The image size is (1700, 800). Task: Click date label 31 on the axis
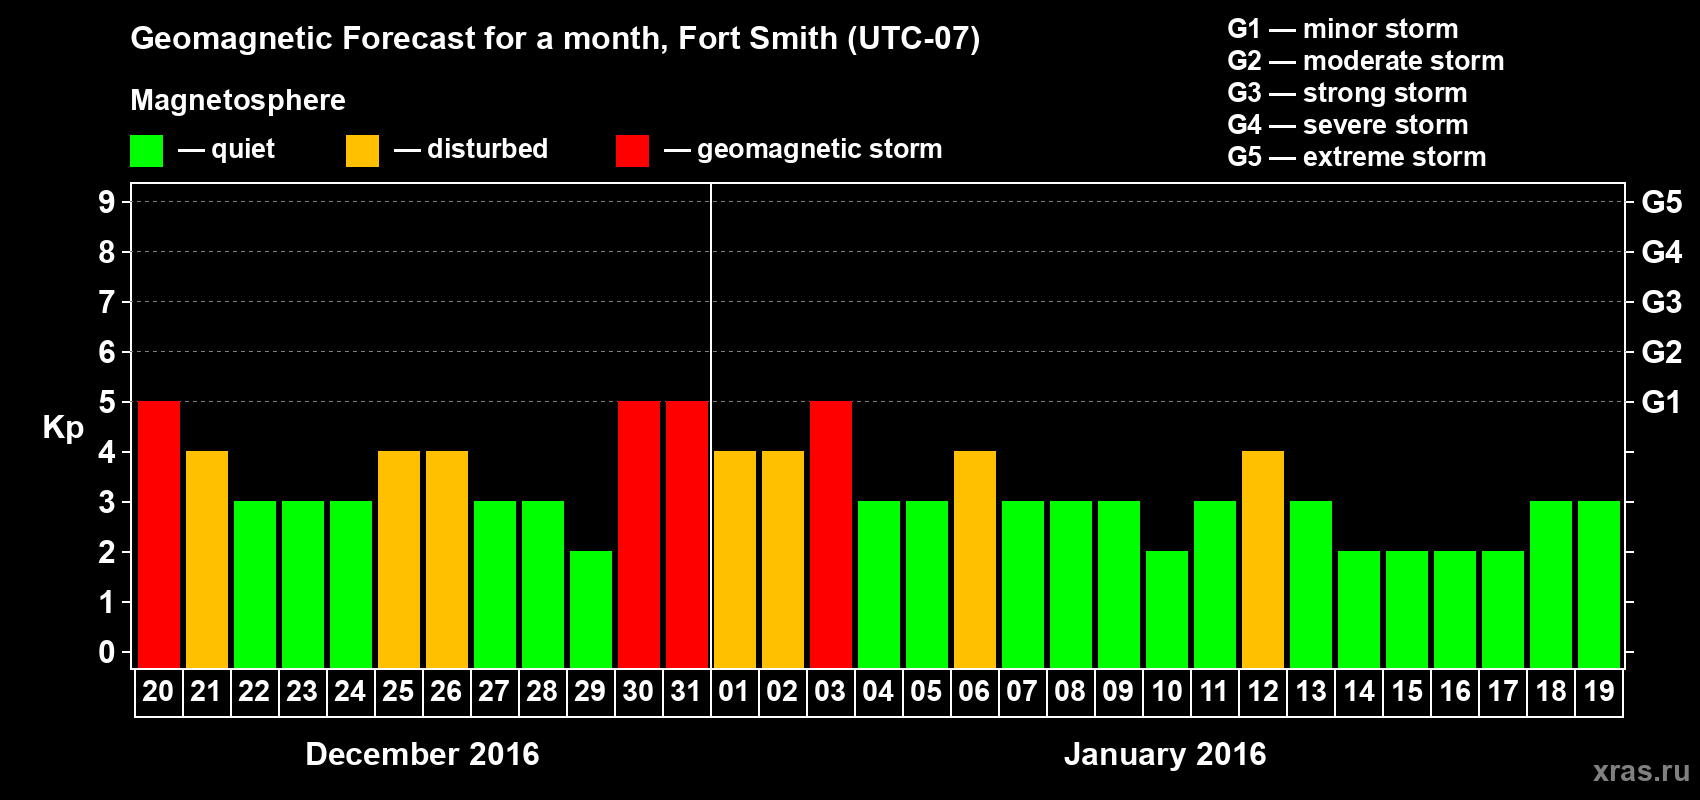[x=686, y=691]
